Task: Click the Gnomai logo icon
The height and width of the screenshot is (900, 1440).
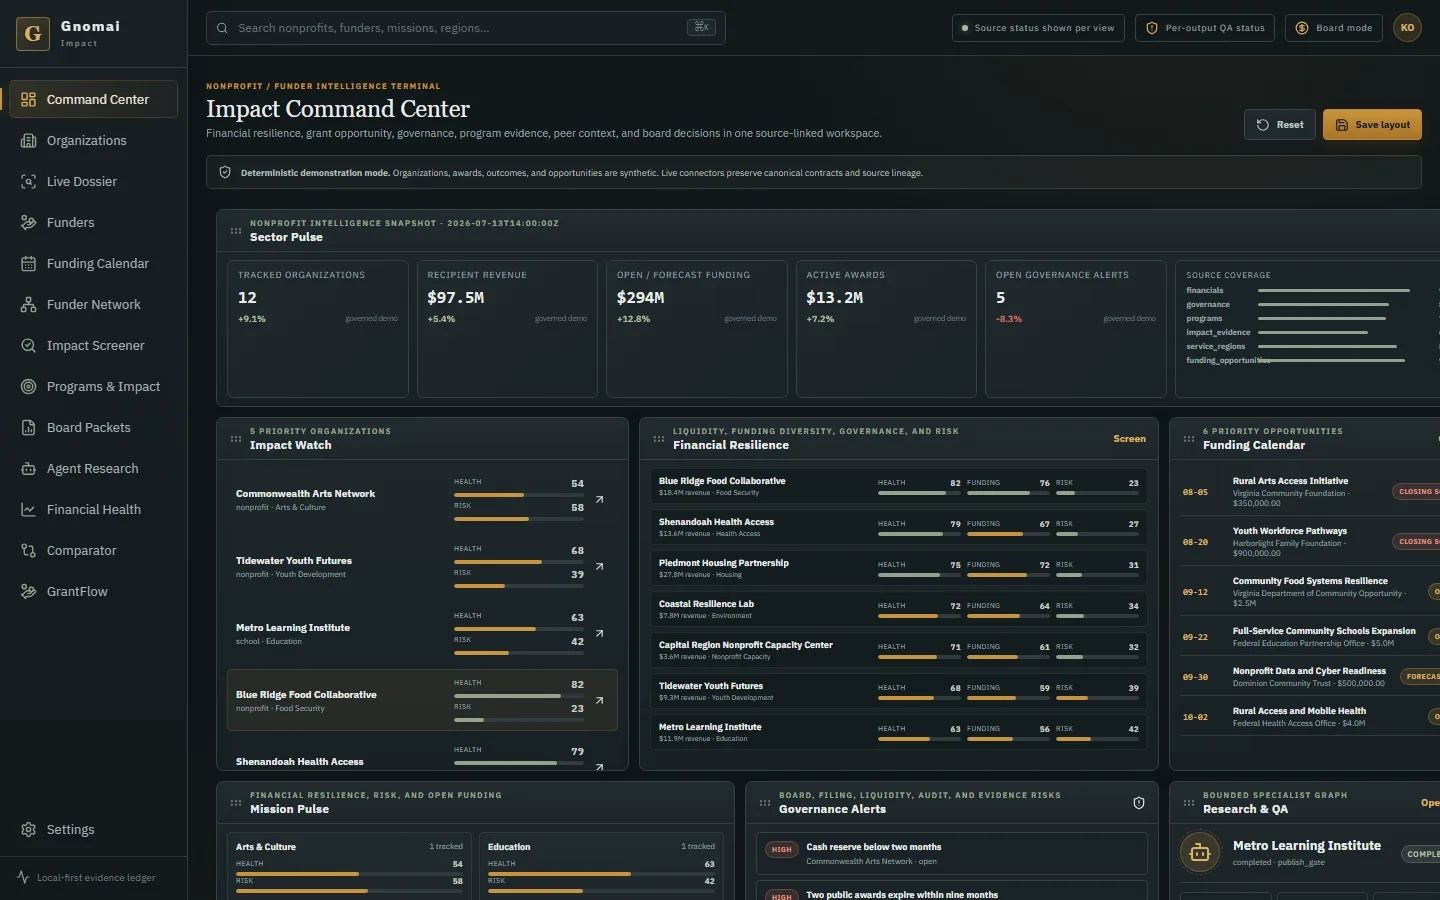Action: (33, 34)
